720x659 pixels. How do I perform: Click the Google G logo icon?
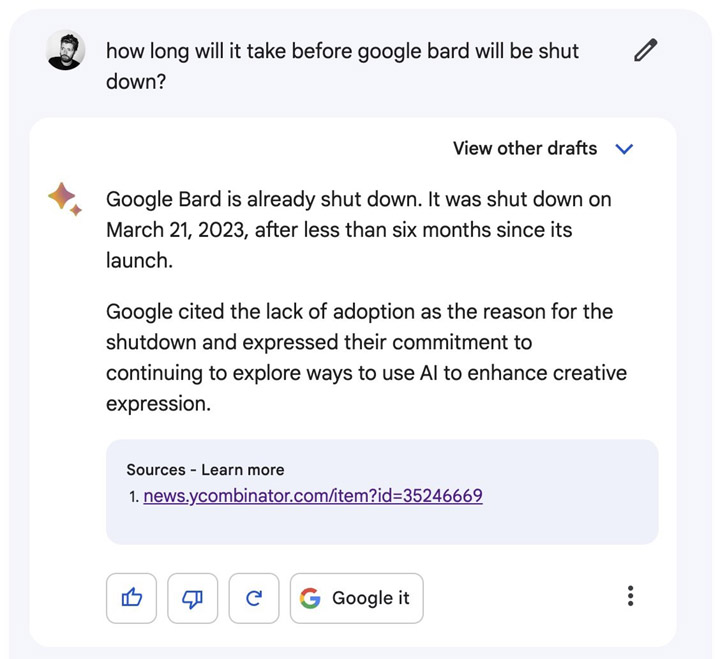(311, 598)
